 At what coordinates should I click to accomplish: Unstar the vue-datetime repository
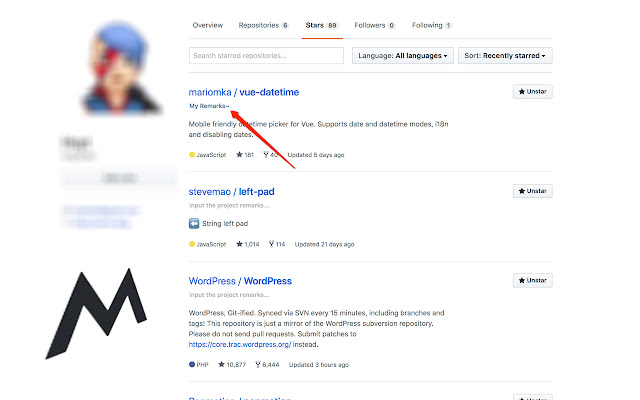(533, 91)
